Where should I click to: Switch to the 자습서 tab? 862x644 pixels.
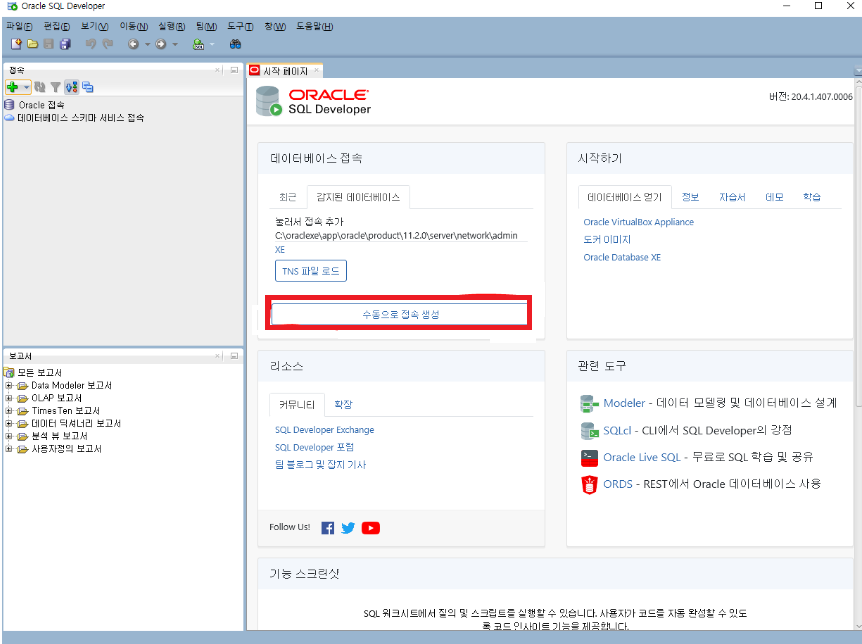point(732,197)
